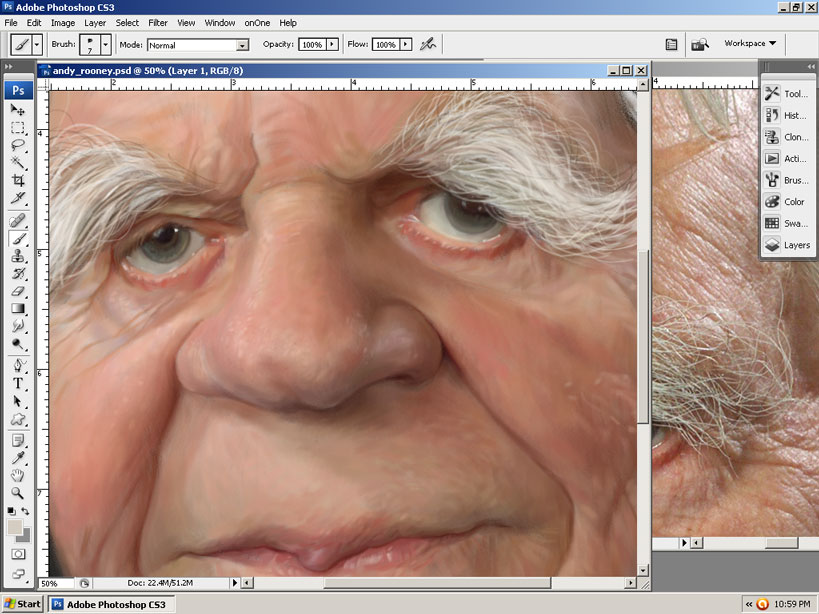Viewport: 819px width, 614px height.
Task: Open the Actions panel
Action: coord(788,158)
